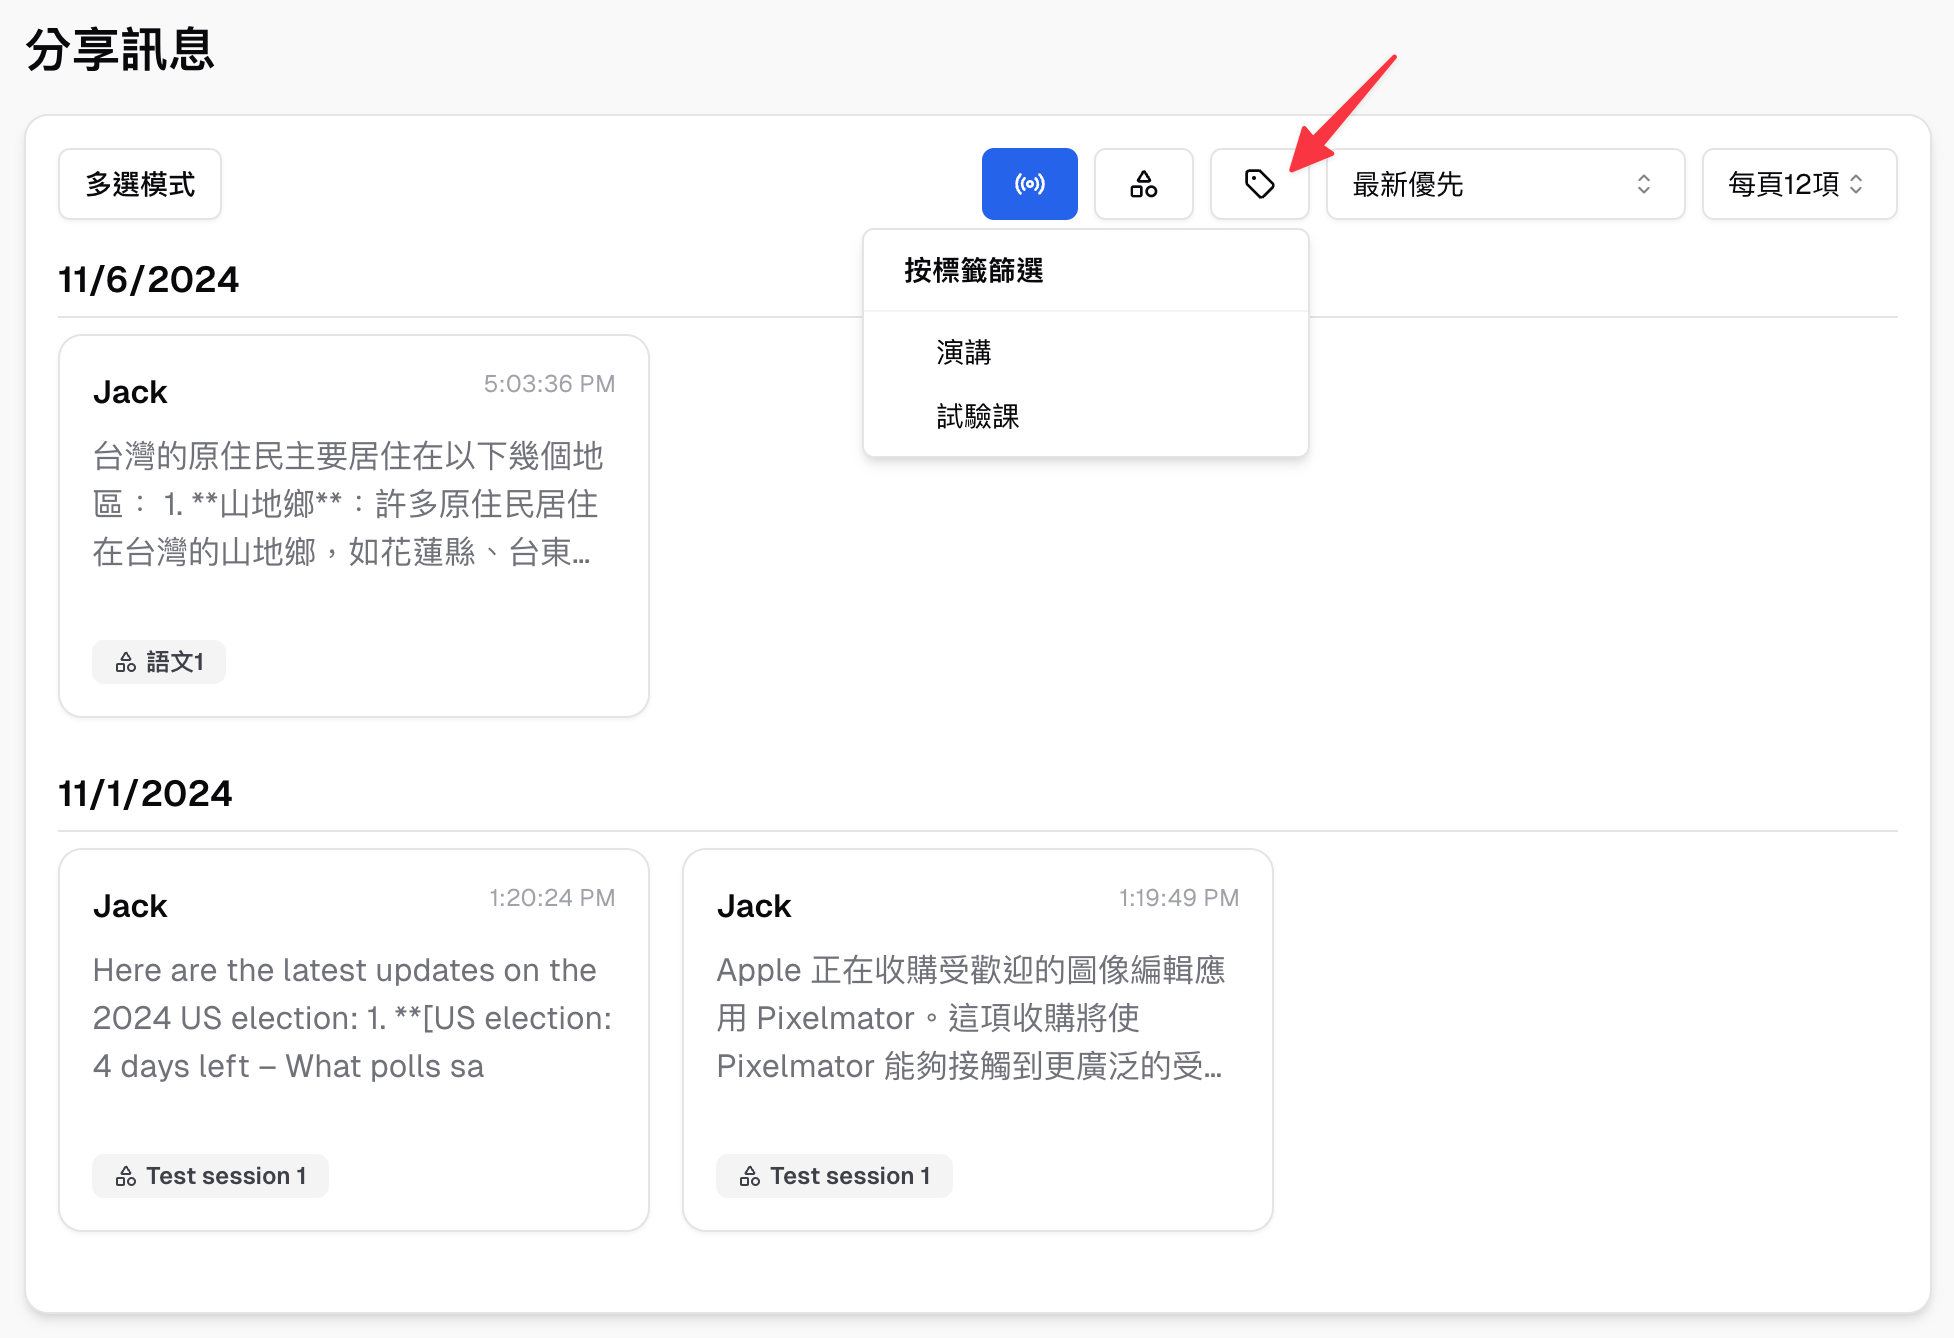1954x1338 pixels.
Task: Click the 按標籤篩選 menu header
Action: point(973,270)
